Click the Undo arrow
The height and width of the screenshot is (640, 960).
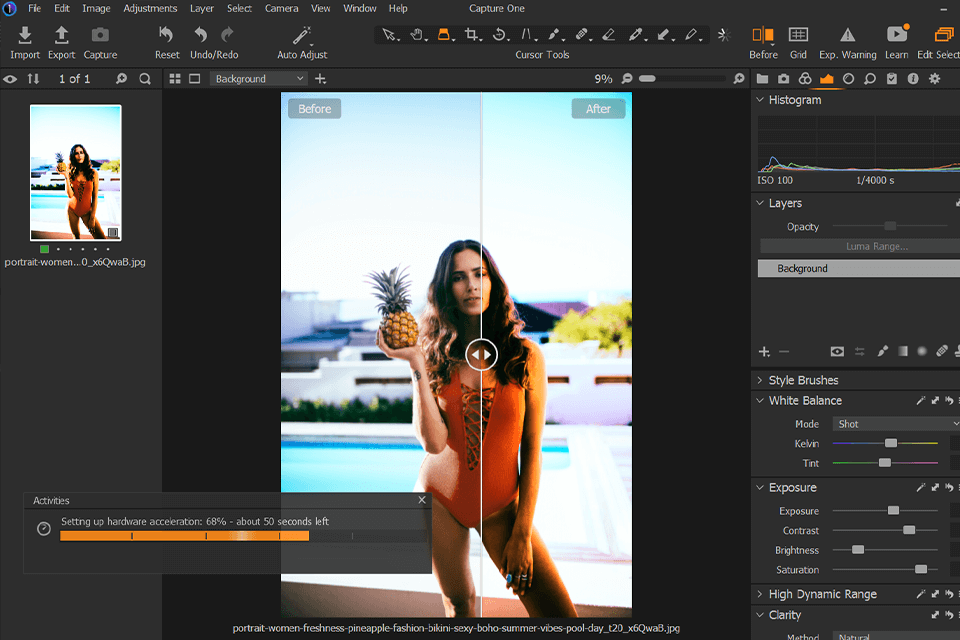[201, 34]
